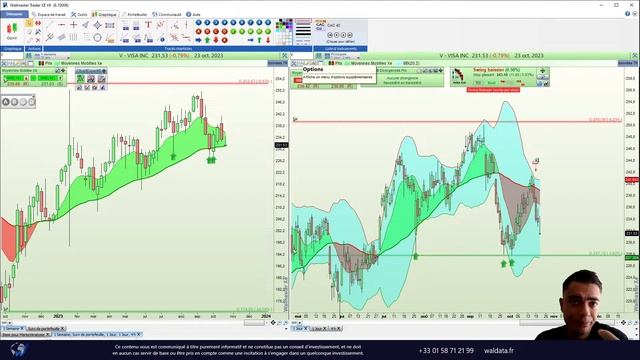This screenshot has height=360, width=640.
Task: Expand the left chart timeframe dropdown
Action: pyautogui.click(x=68, y=57)
